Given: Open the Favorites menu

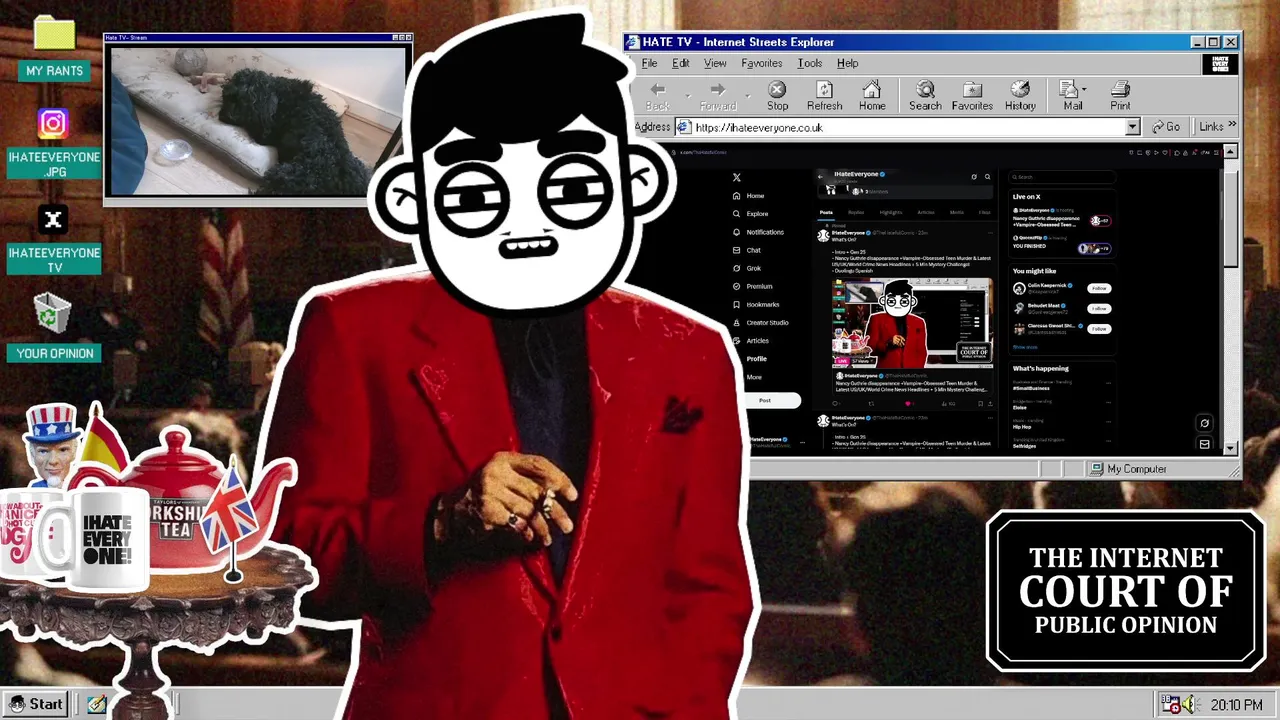Looking at the screenshot, I should click(762, 63).
